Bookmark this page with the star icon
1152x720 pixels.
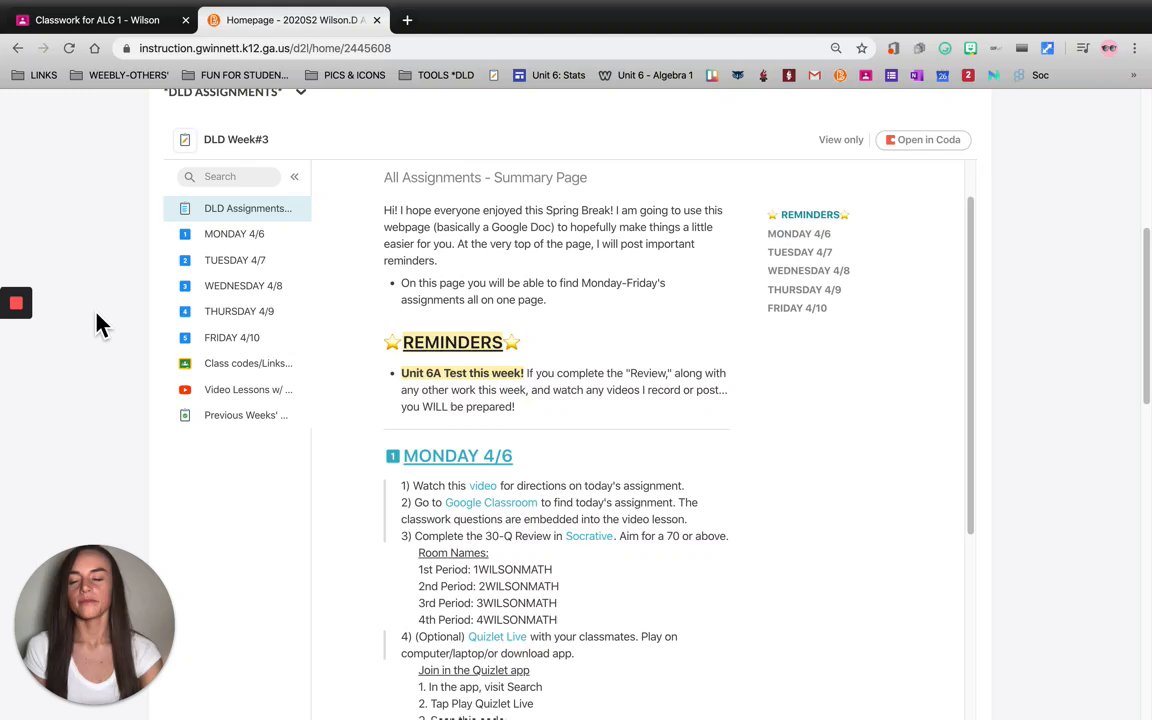[x=862, y=48]
